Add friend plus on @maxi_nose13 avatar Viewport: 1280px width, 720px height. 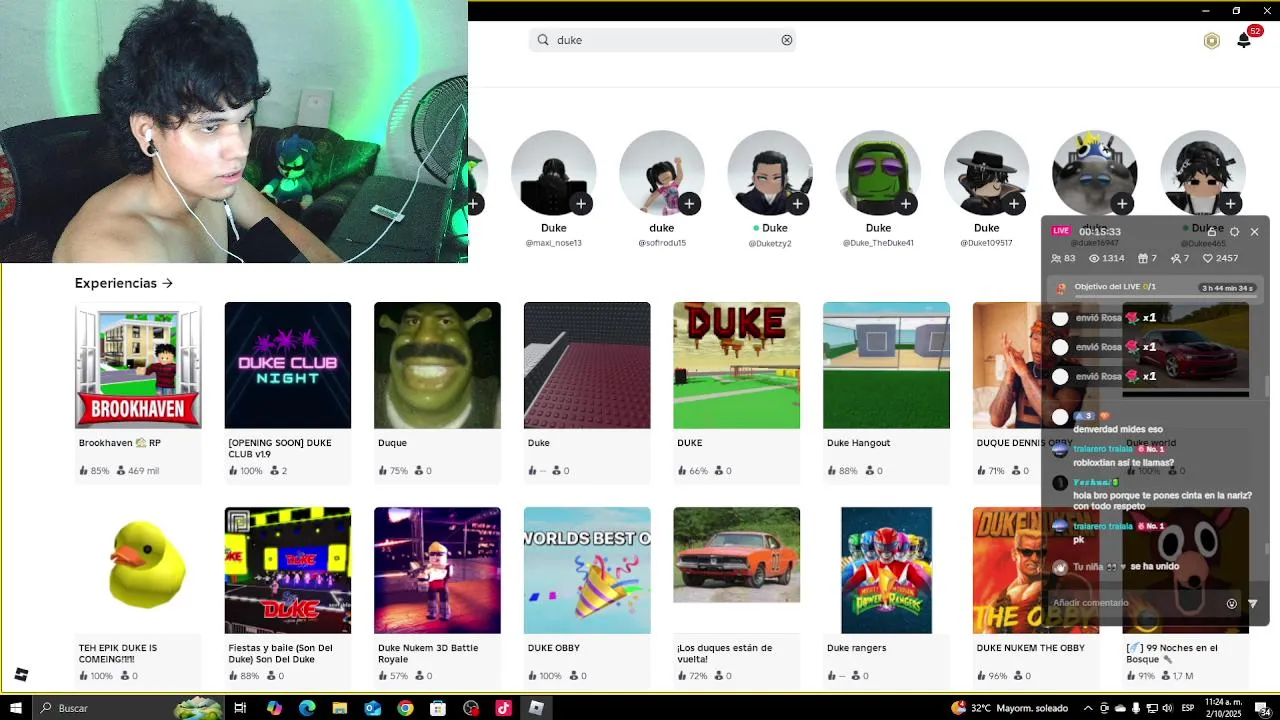(x=581, y=204)
